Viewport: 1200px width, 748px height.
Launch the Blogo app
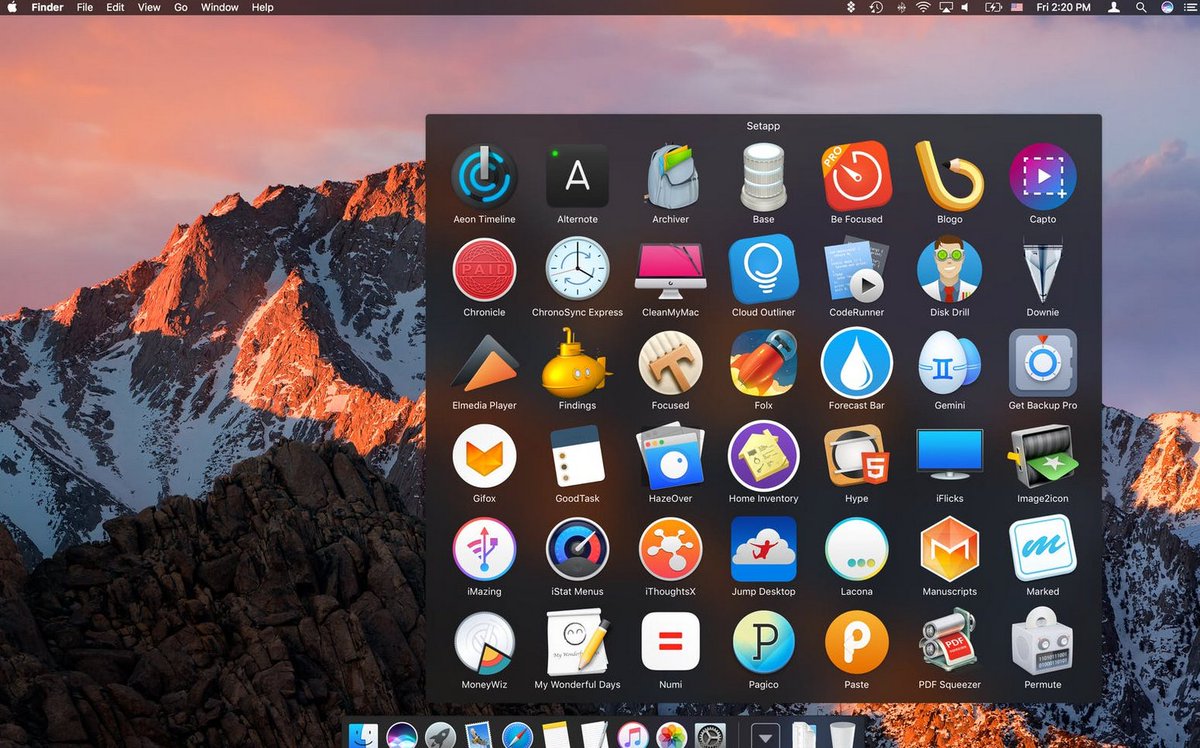[949, 175]
